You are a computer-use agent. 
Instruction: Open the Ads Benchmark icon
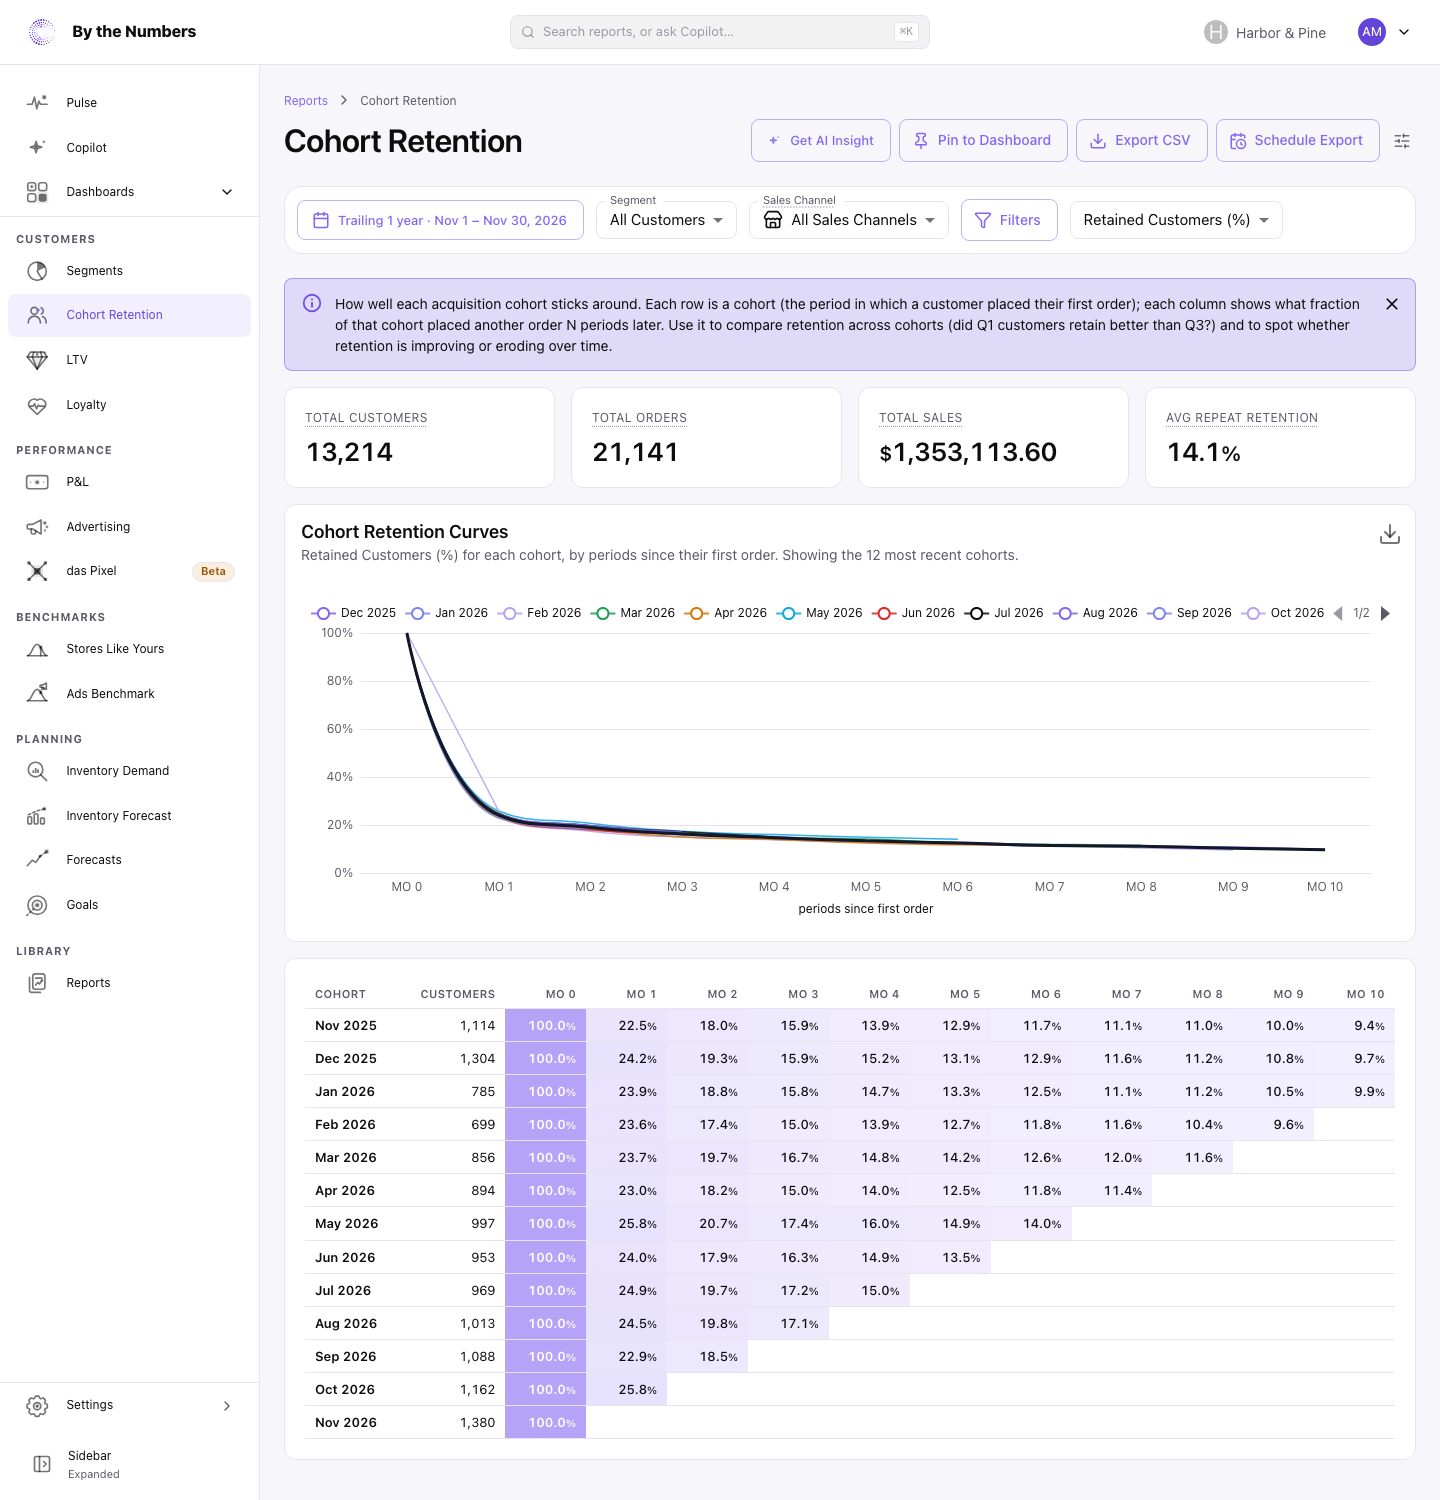click(37, 694)
